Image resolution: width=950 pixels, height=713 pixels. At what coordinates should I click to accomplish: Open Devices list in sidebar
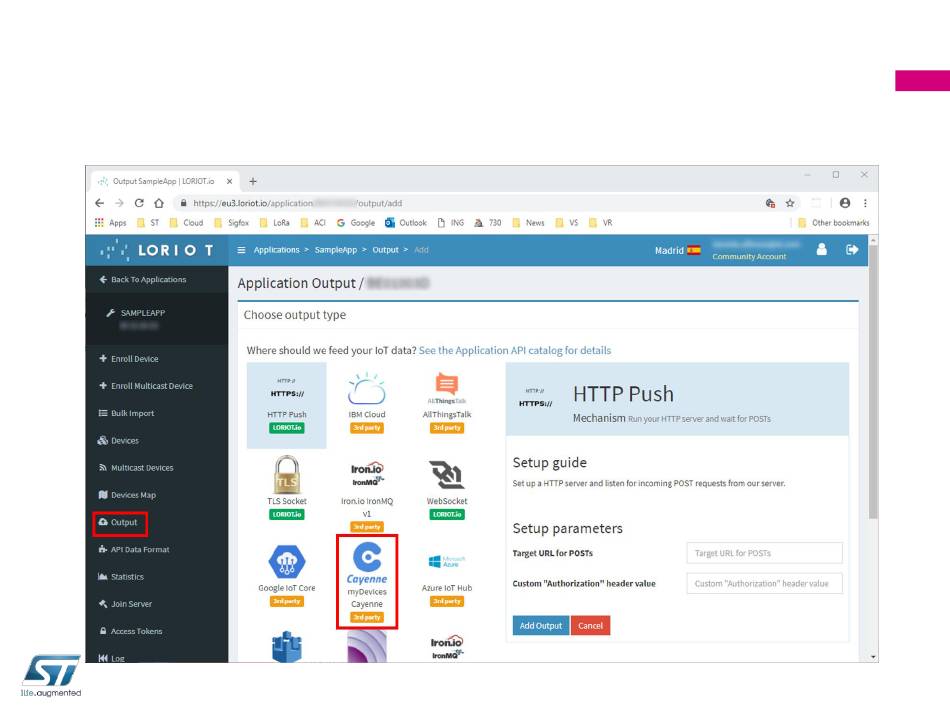tap(118, 440)
